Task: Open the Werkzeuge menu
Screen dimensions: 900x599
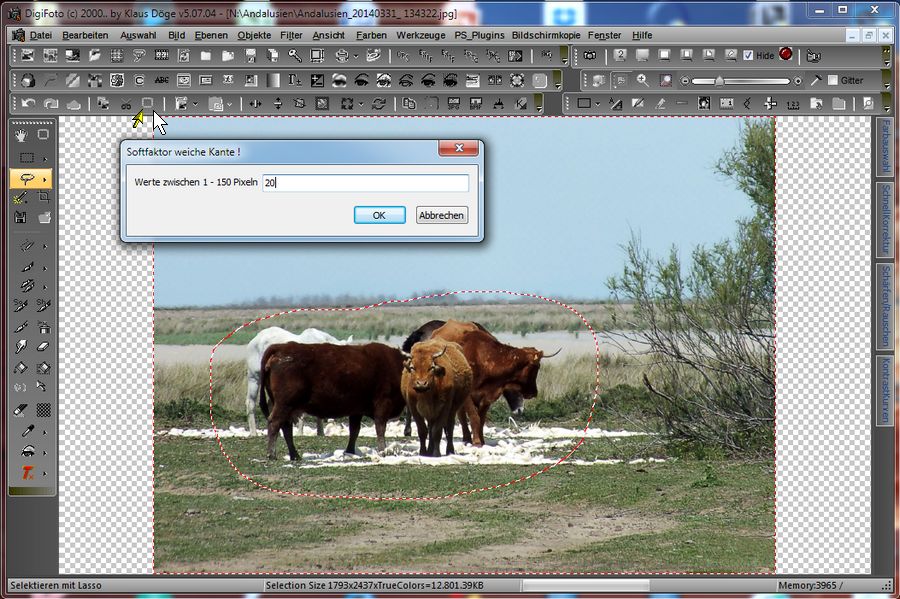Action: point(420,35)
